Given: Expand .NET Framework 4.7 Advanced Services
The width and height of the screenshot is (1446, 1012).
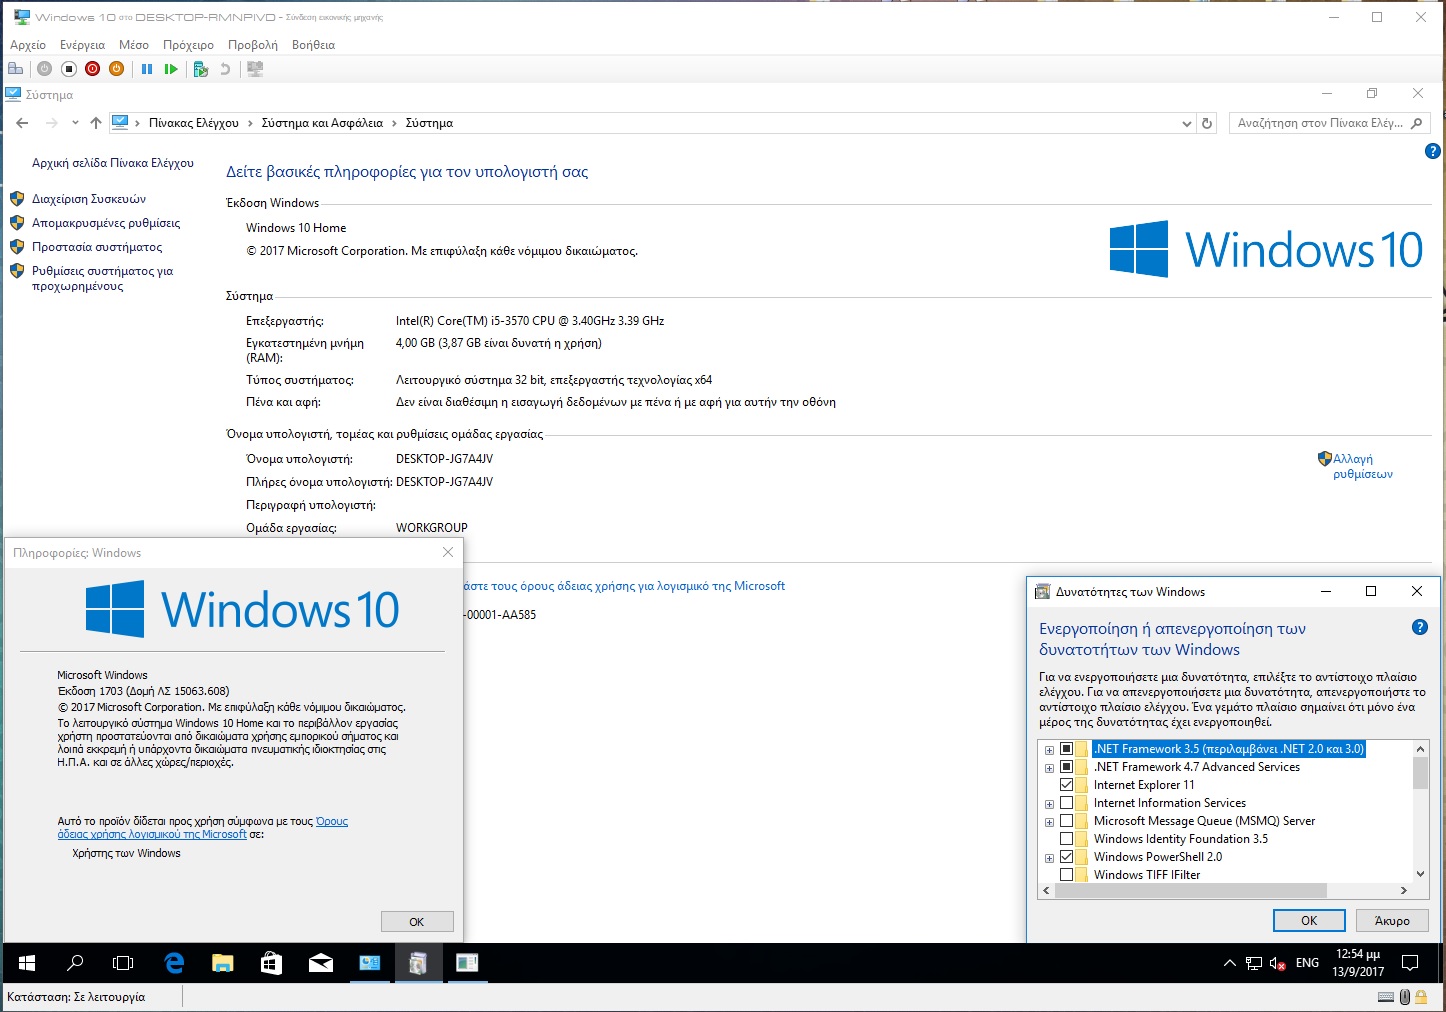Looking at the screenshot, I should click(1049, 768).
